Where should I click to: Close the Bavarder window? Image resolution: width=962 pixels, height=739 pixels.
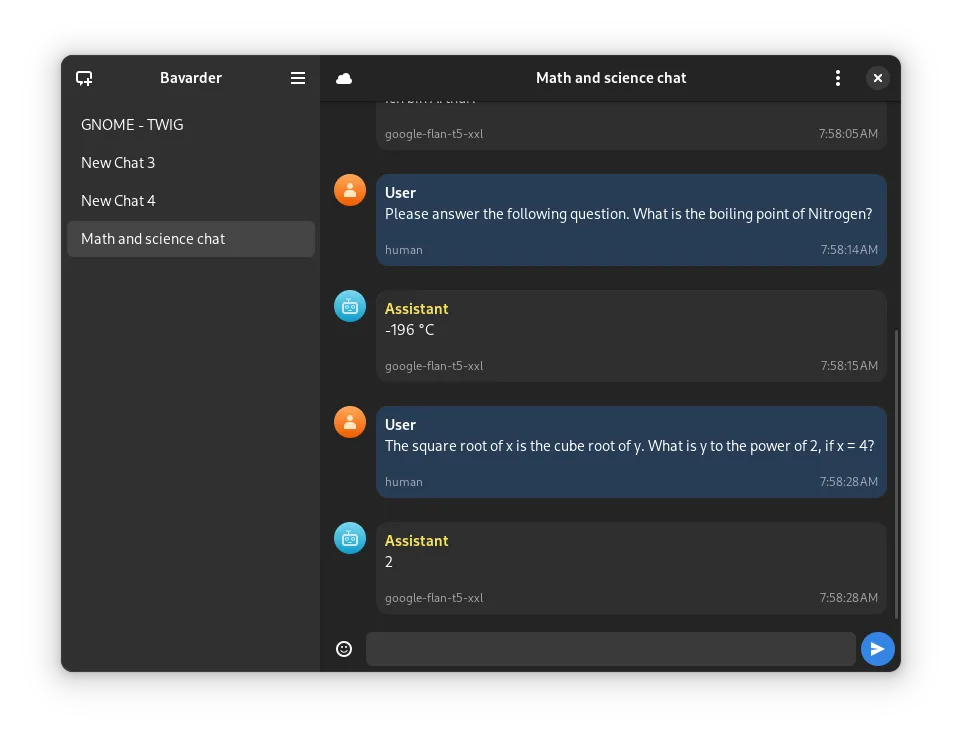[877, 78]
